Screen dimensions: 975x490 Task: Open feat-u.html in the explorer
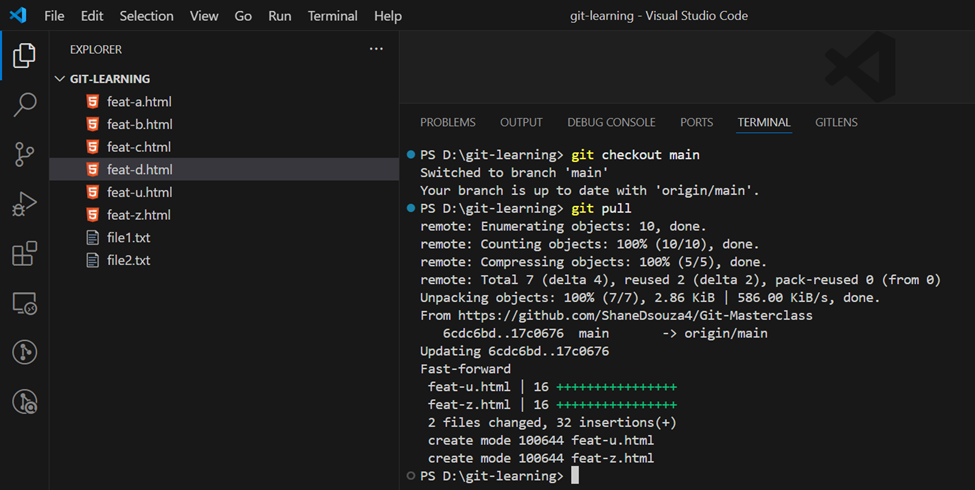point(224,192)
